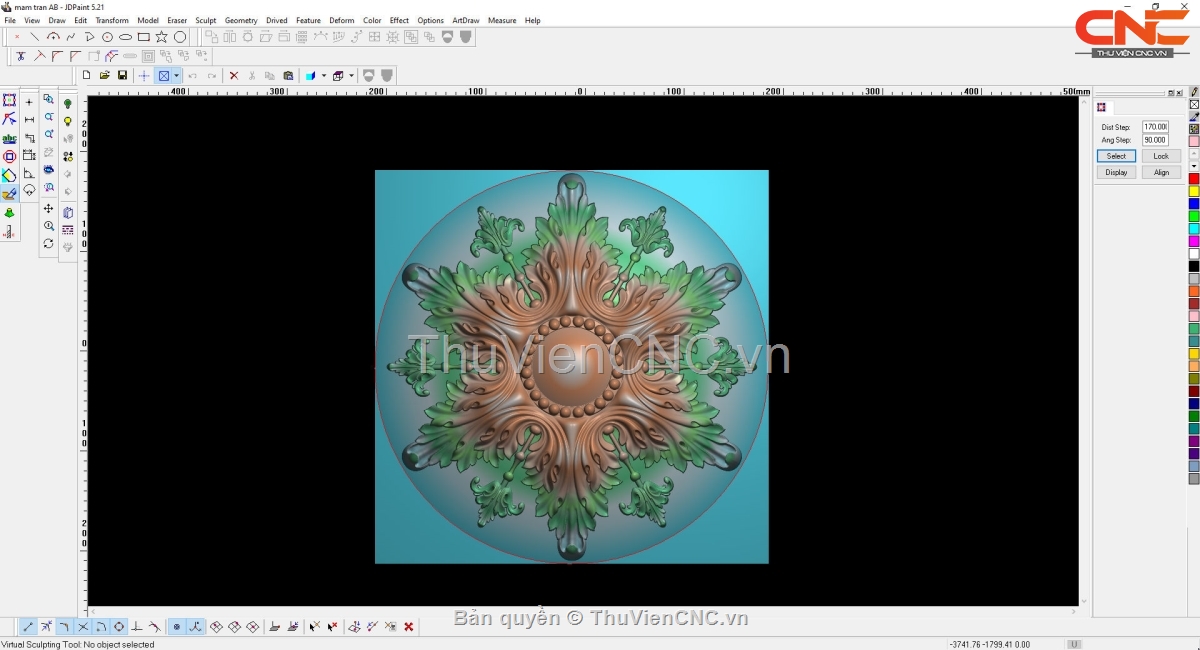Click the Display button
Image resolution: width=1200 pixels, height=650 pixels.
pos(1116,172)
